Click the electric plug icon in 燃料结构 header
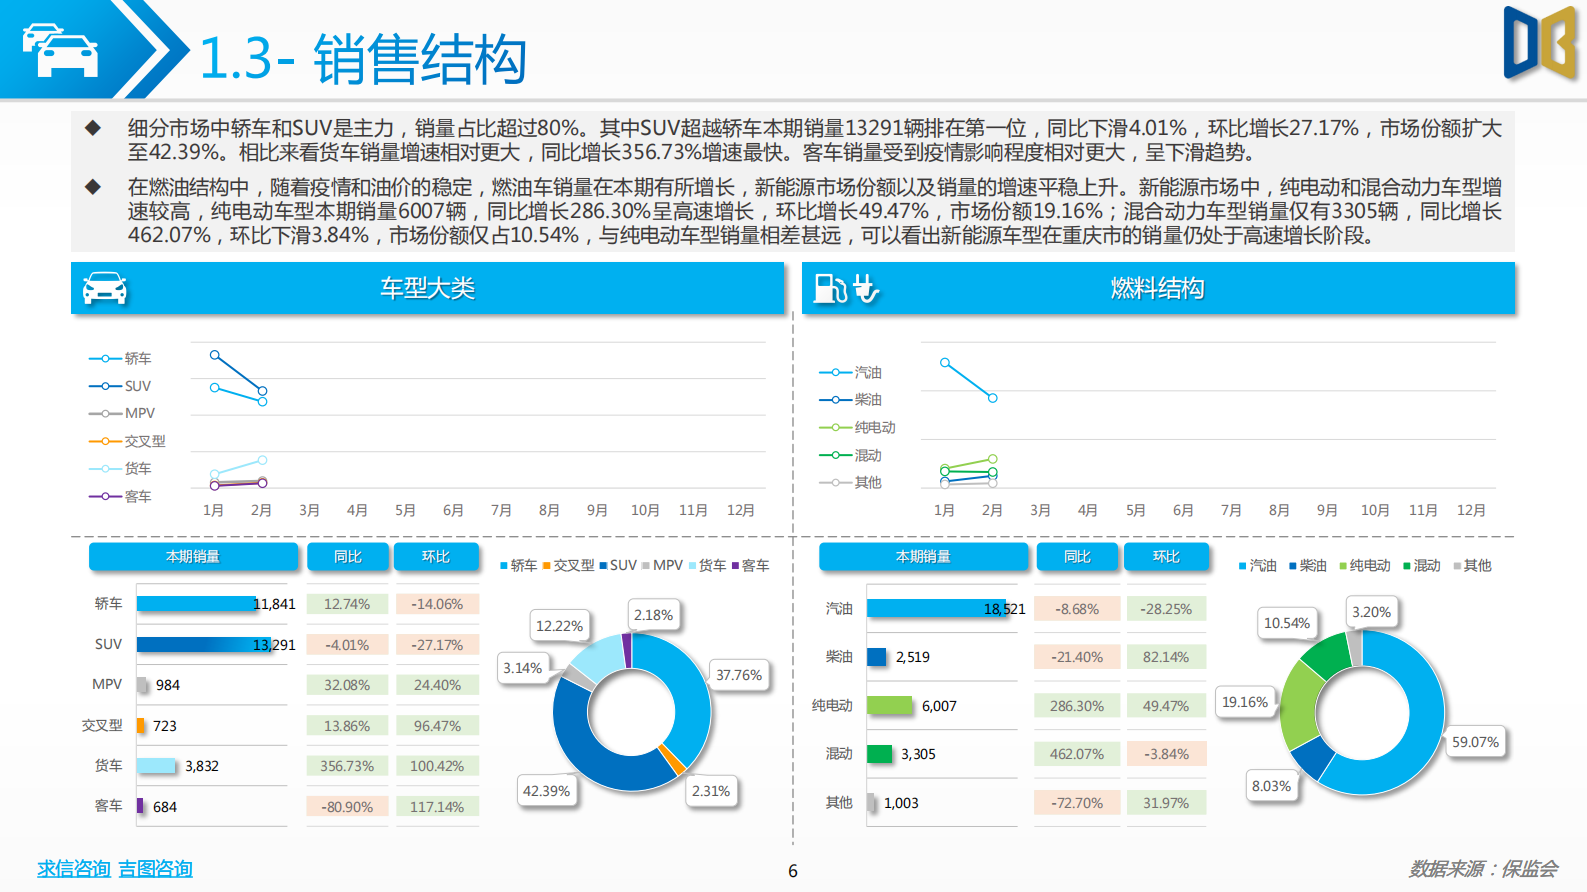The height and width of the screenshot is (892, 1587). 866,288
